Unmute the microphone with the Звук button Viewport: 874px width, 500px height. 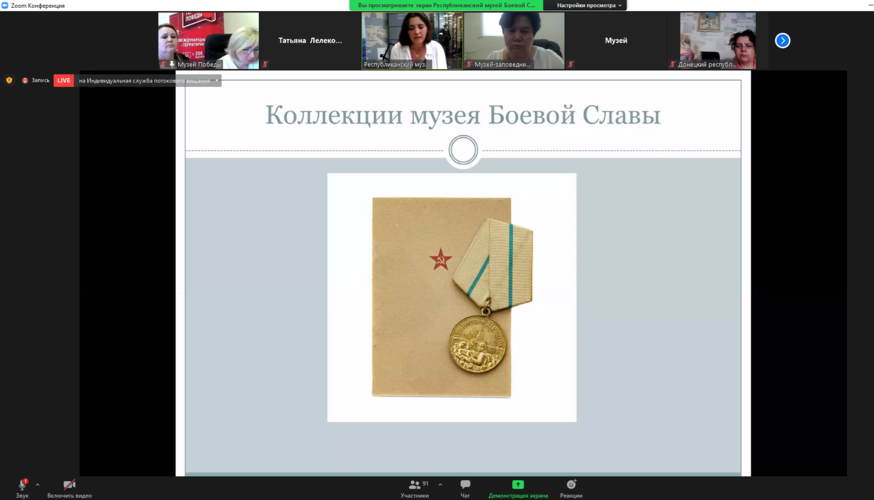pos(22,486)
